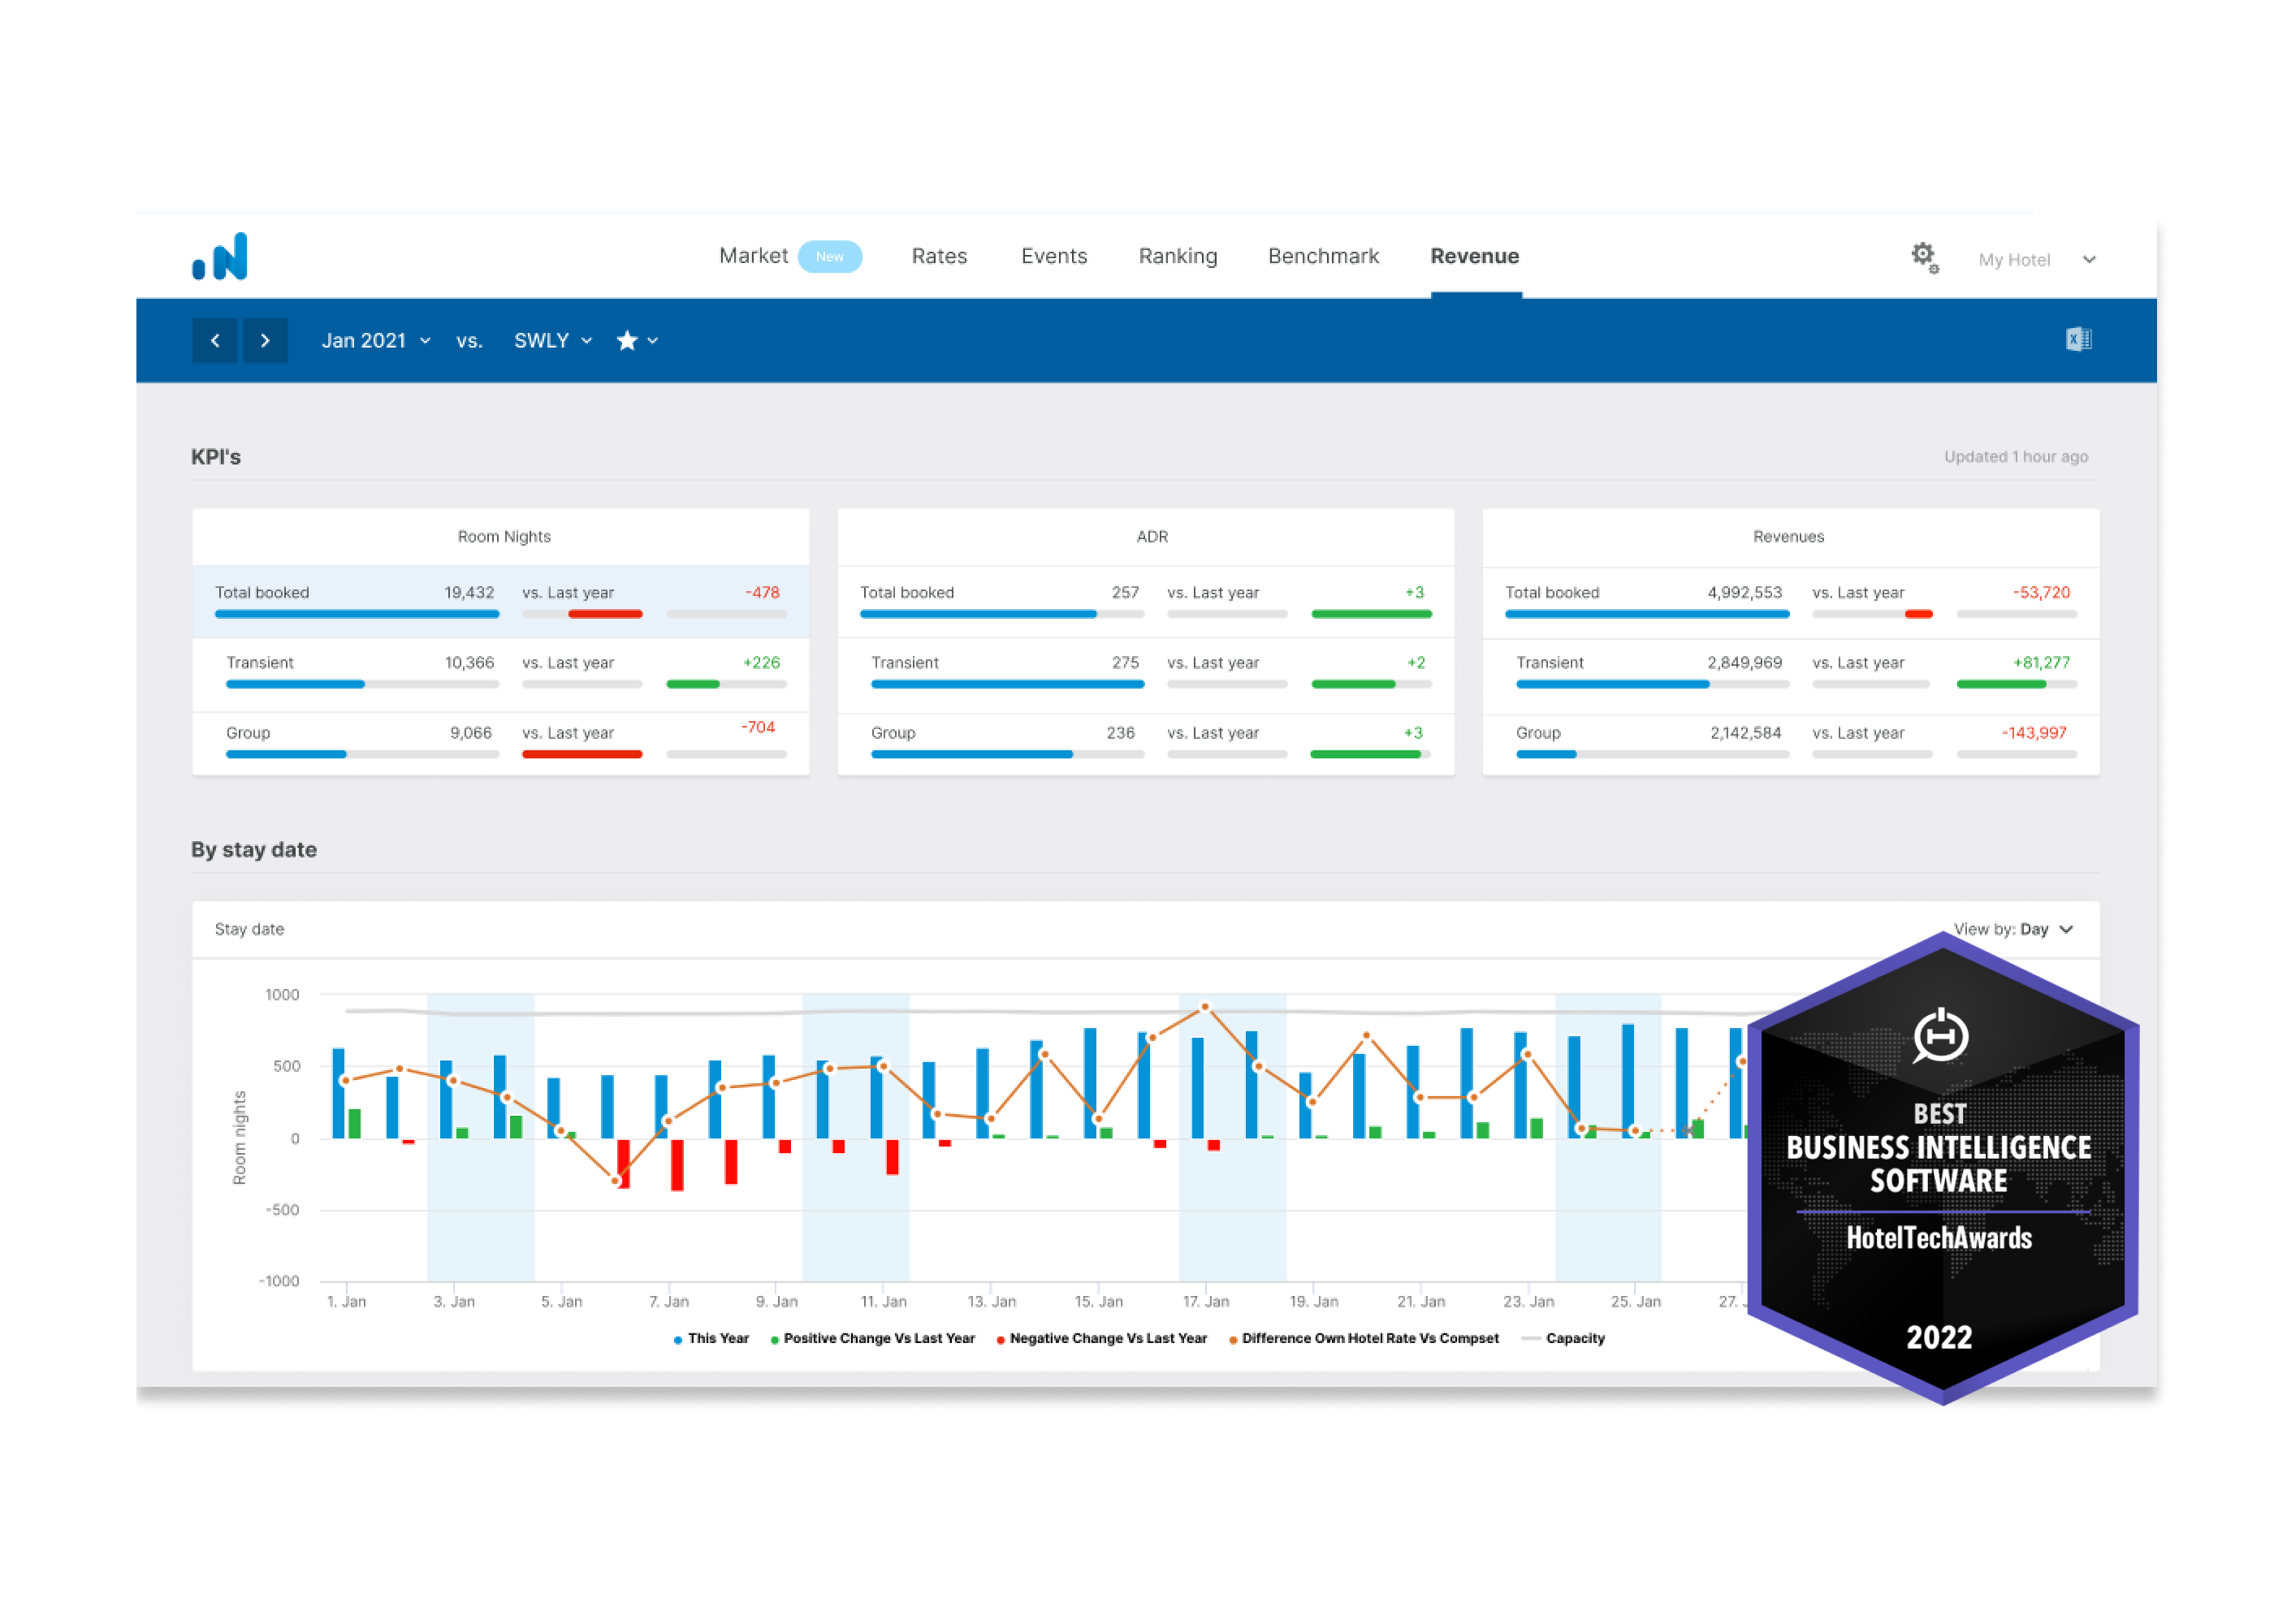Screen dimensions: 2274x1624
Task: Click the New badge beside Market
Action: 829,257
